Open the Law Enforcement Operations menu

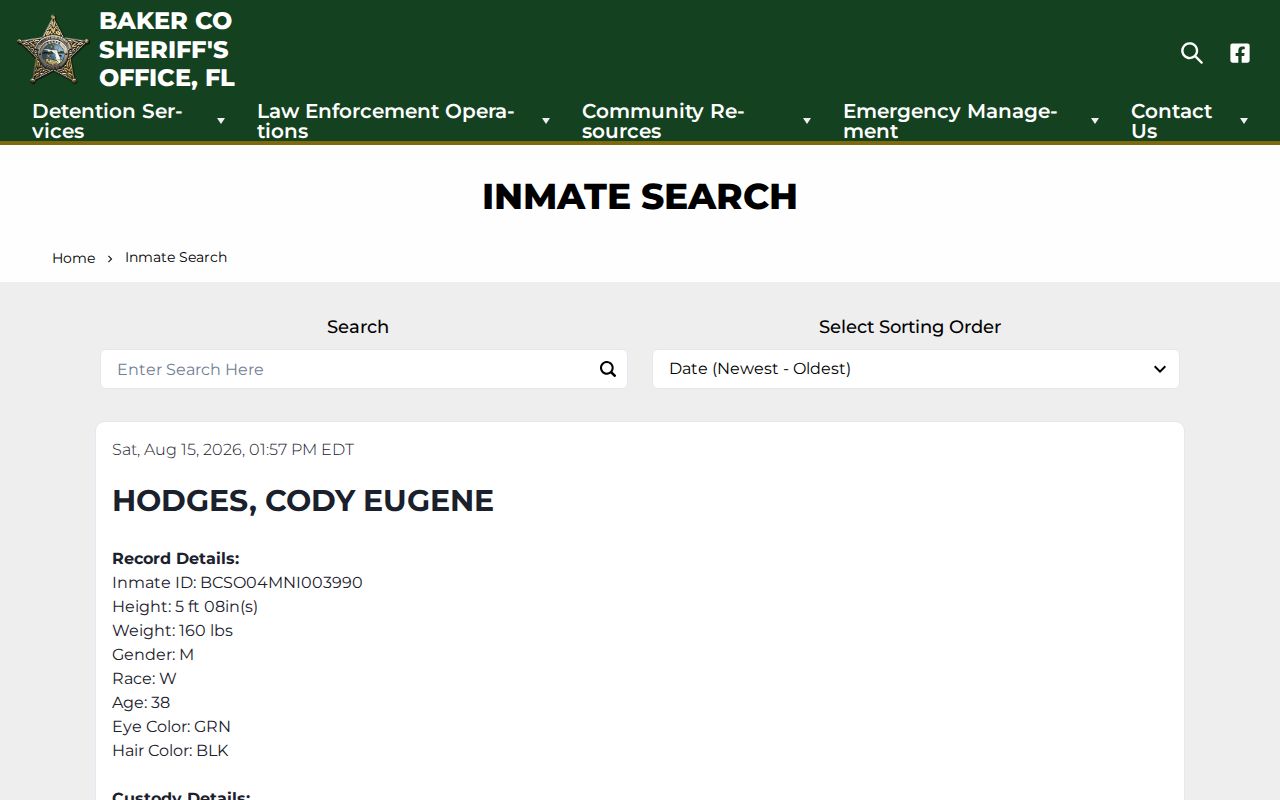tap(385, 121)
